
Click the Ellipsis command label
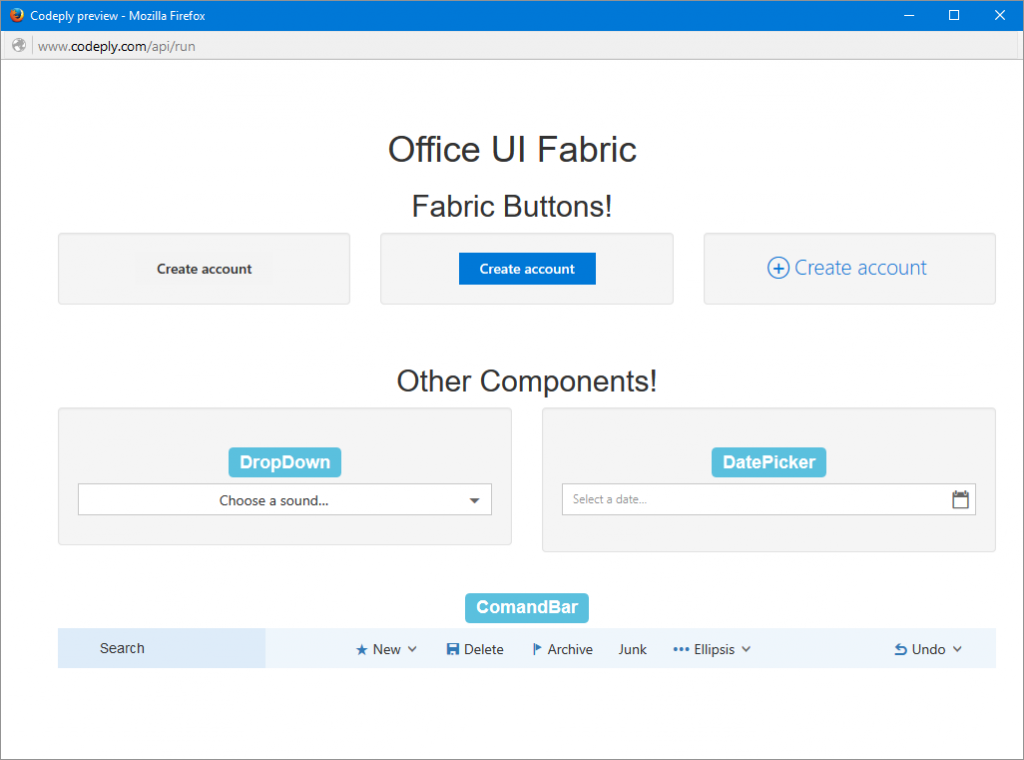tap(714, 650)
